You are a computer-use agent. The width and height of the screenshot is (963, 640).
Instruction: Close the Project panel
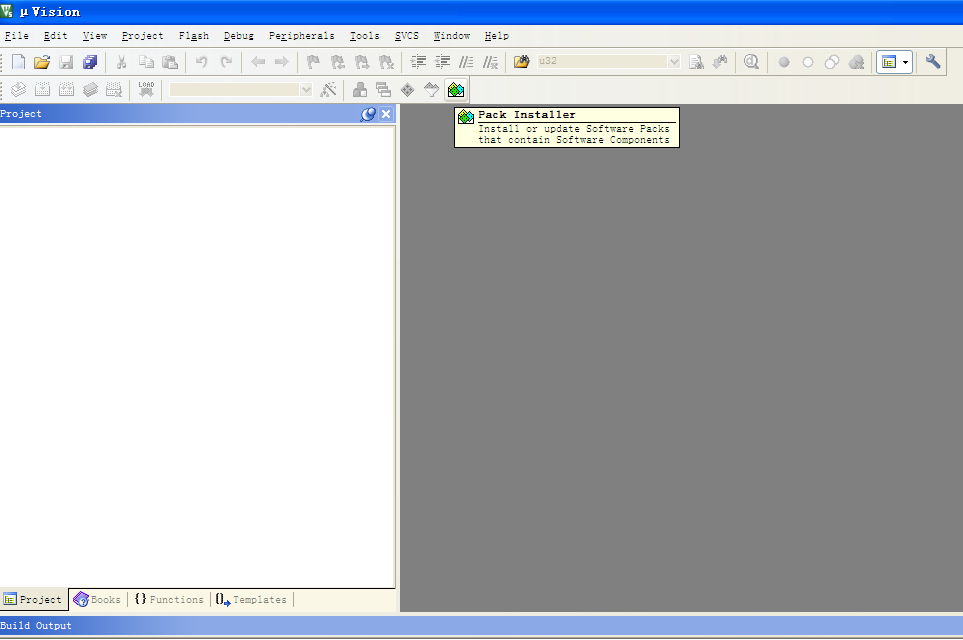386,114
